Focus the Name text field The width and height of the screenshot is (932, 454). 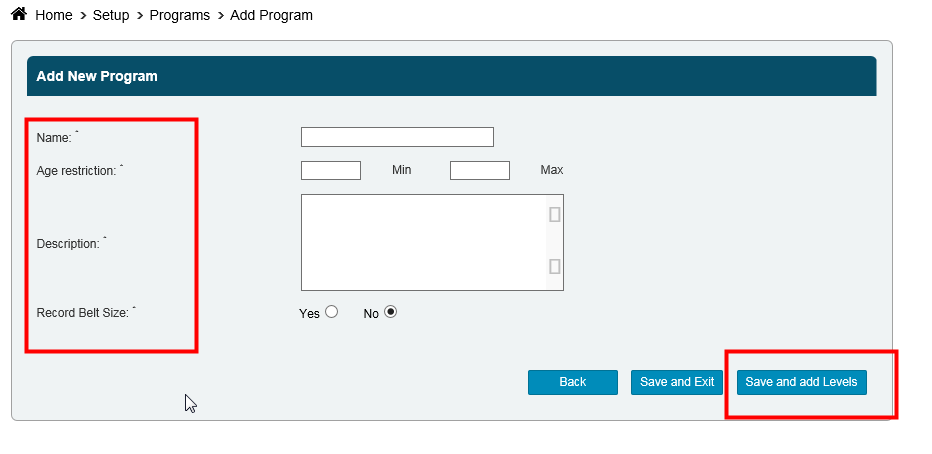click(397, 137)
